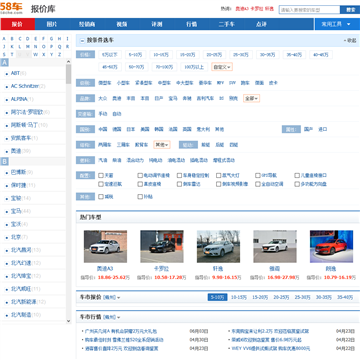Jump to letter W in alphabet index

click(x=35, y=55)
